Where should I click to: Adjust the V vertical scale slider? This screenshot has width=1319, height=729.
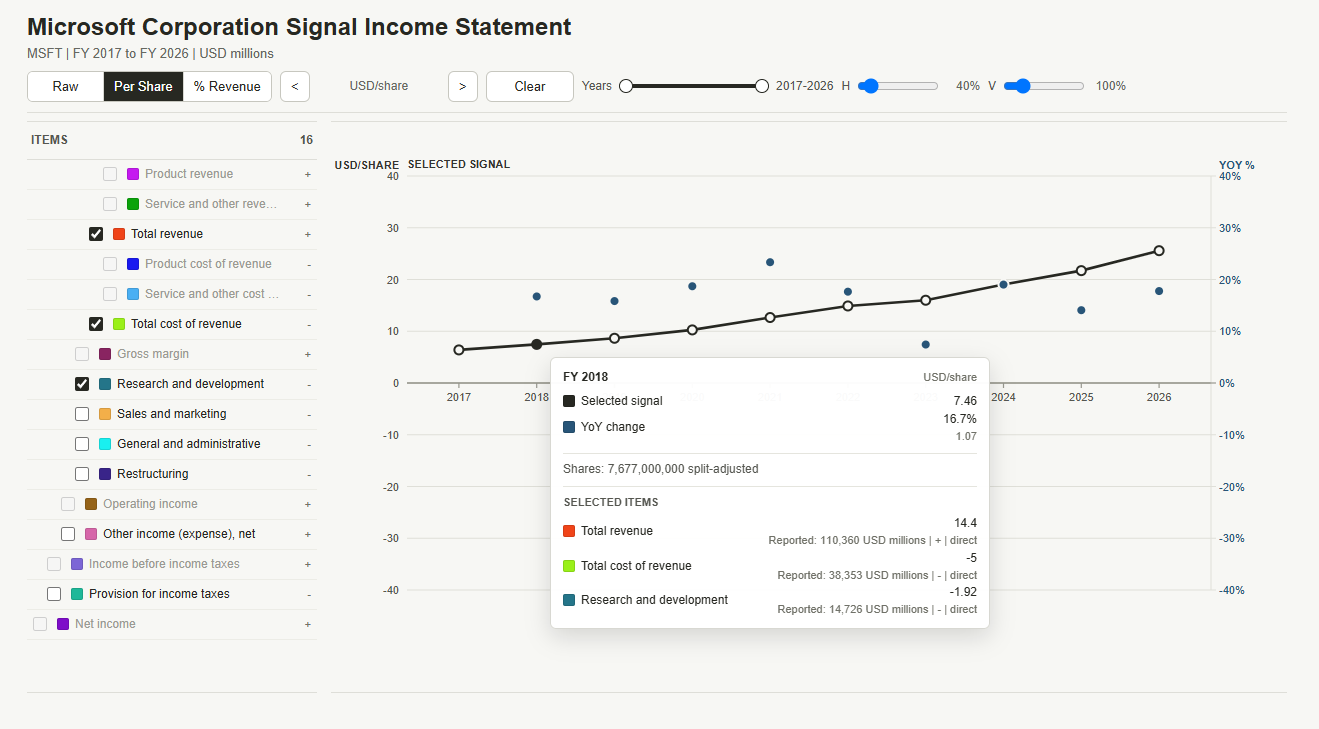coord(1044,86)
